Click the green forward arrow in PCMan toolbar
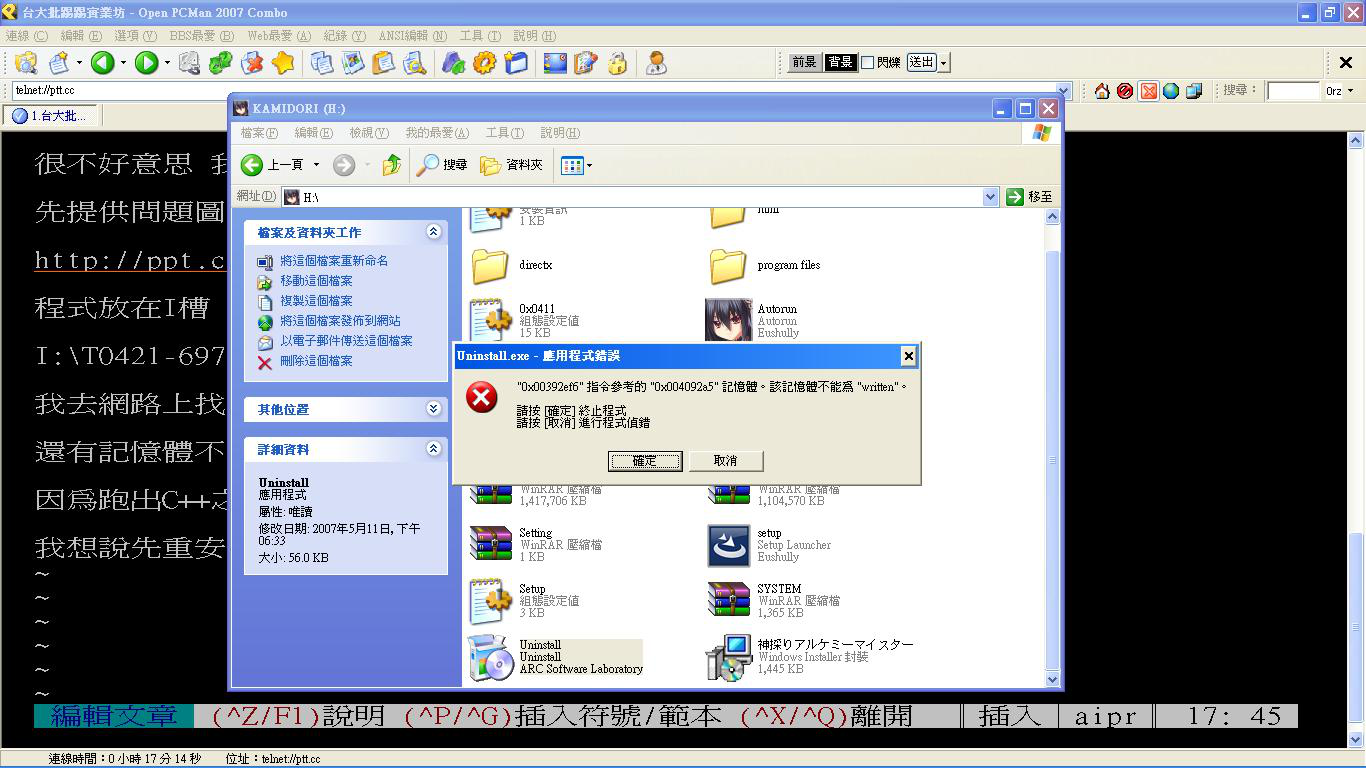This screenshot has width=1366, height=768. (146, 63)
